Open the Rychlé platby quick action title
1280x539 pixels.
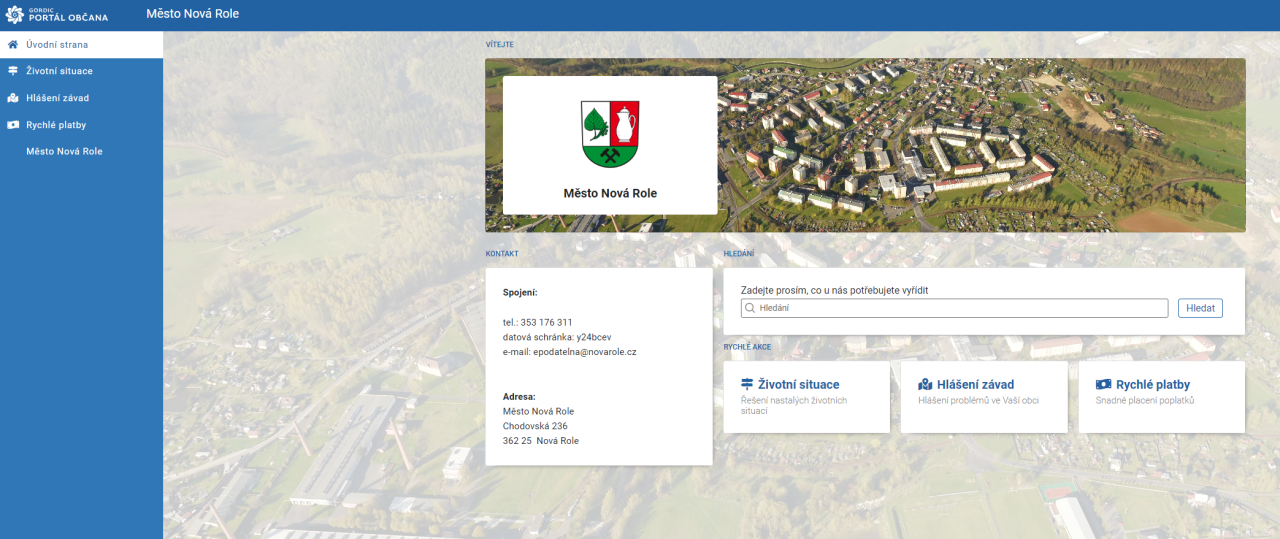pos(1152,384)
